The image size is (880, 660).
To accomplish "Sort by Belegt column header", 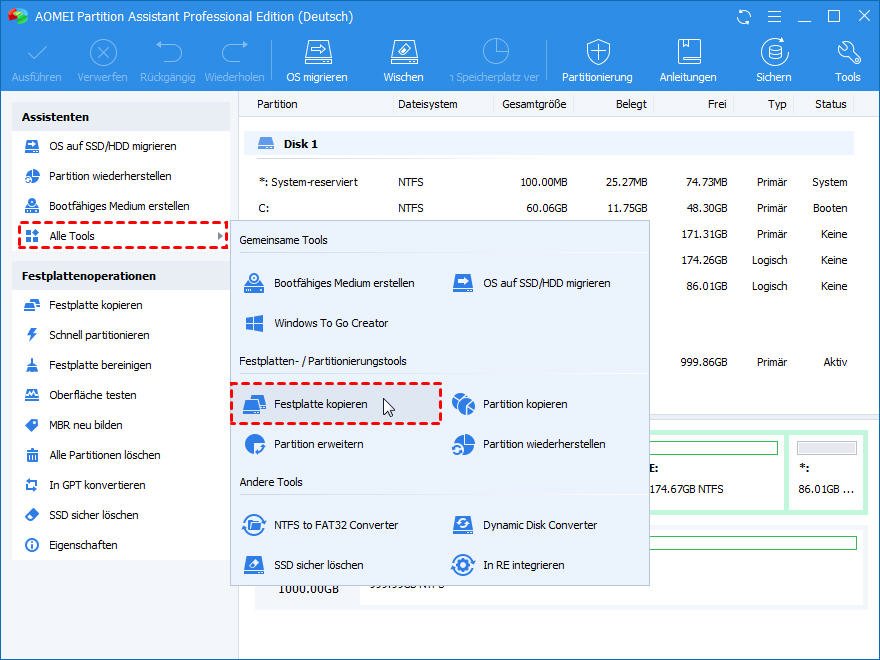I will (631, 104).
